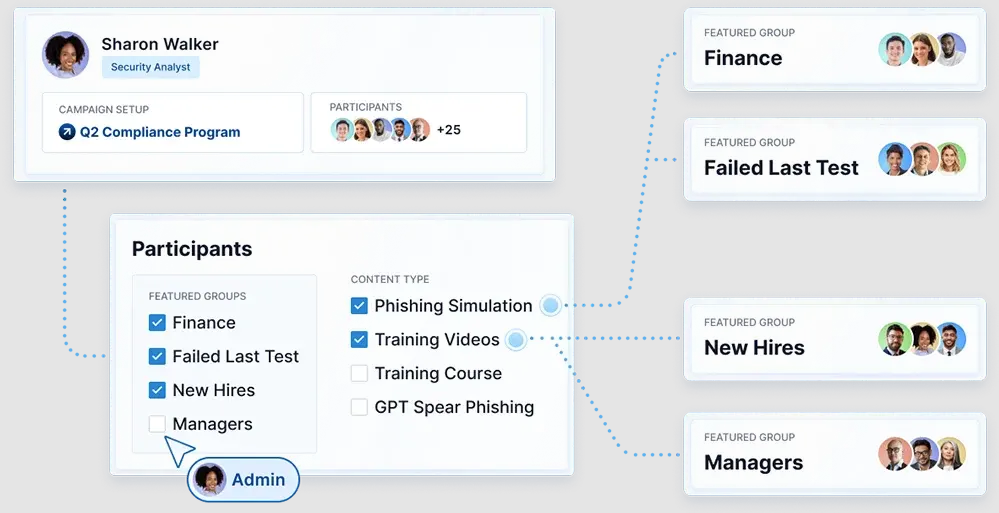Click the Training Videos connector dot

coord(515,340)
